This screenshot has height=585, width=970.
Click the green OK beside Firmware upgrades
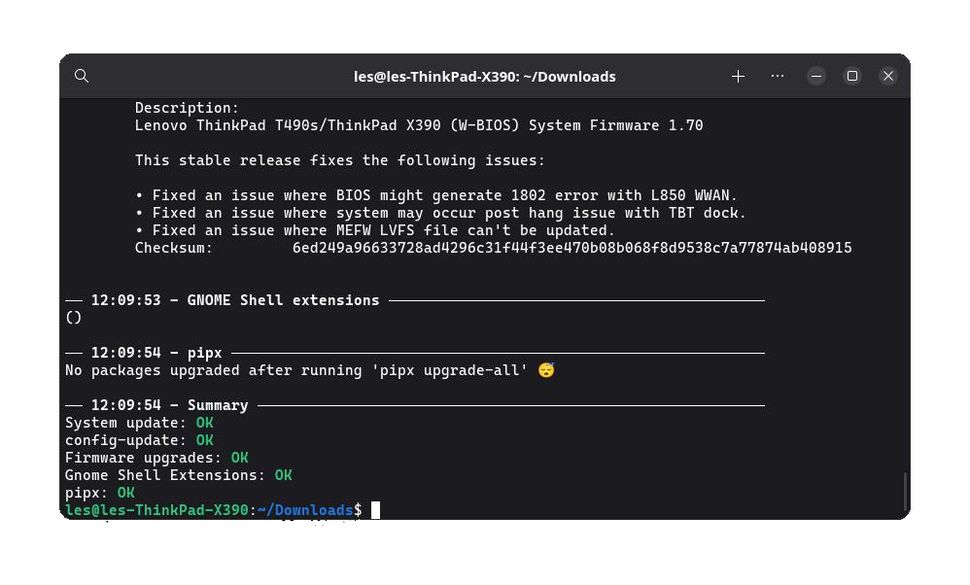(238, 457)
